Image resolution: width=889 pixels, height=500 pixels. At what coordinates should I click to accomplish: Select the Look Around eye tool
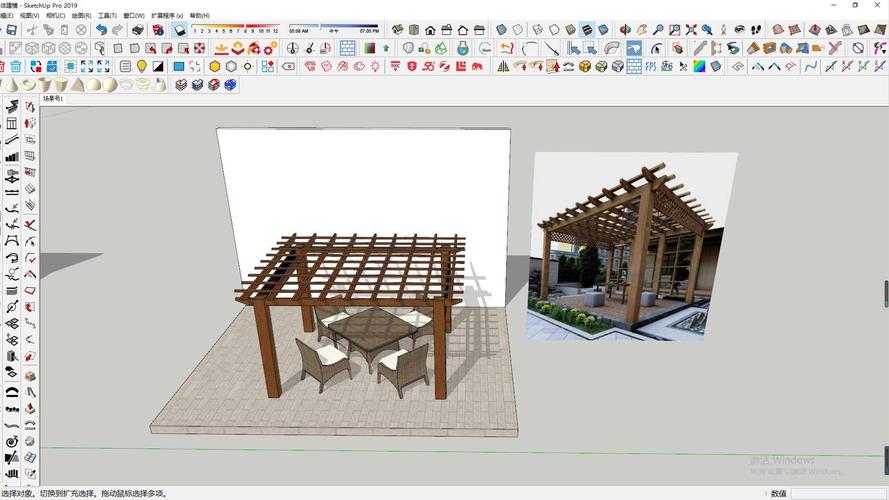739,29
